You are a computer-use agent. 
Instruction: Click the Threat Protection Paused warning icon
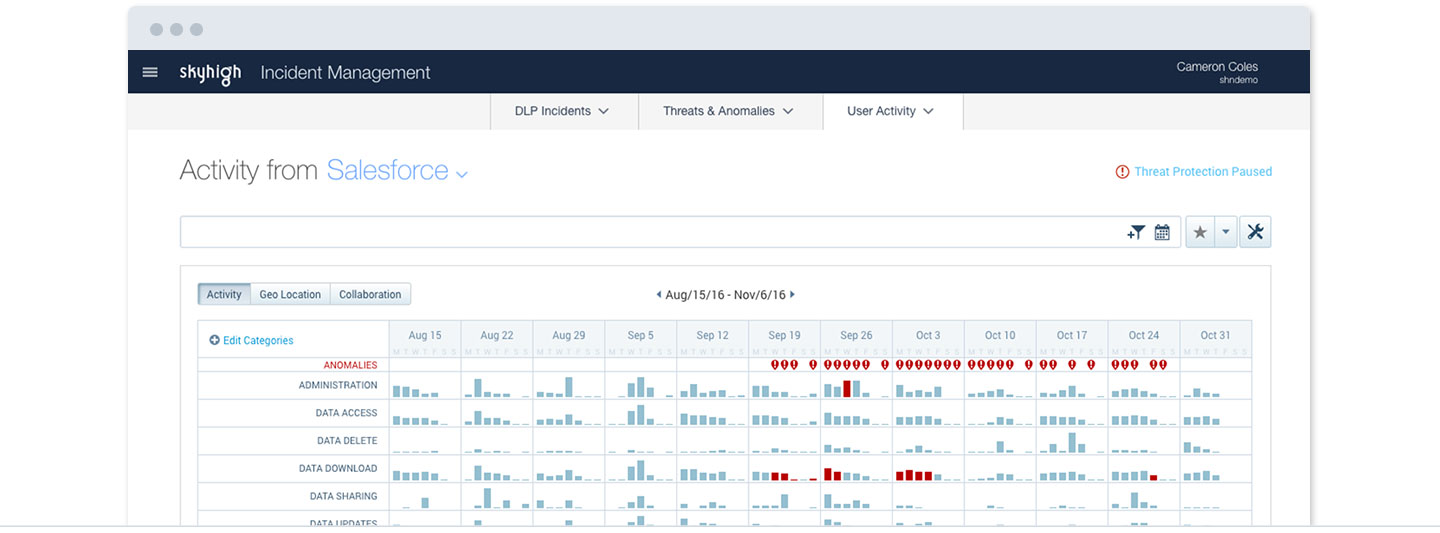pos(1122,172)
